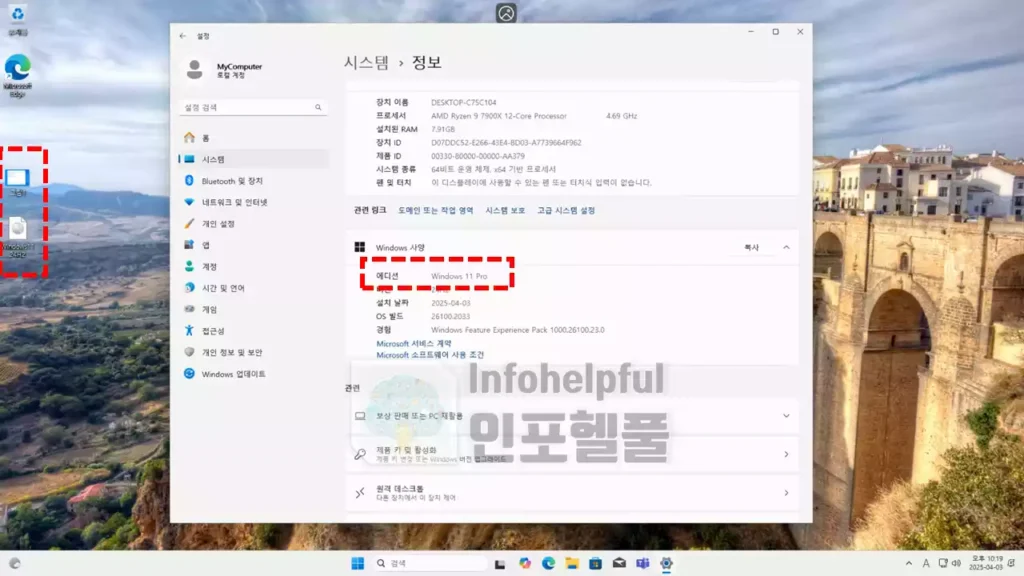This screenshot has height=576, width=1024.
Task: Select the device name DESKTOP-C7SC104 text
Action: 464,103
